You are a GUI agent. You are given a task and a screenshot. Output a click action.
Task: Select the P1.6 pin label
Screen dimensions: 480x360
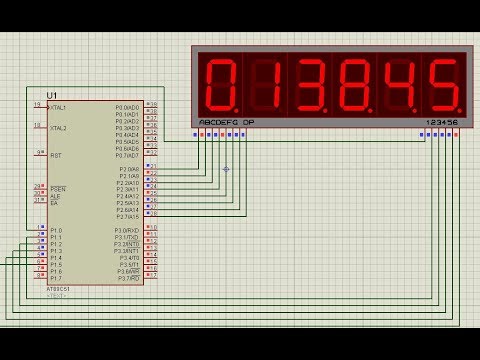coord(56,271)
